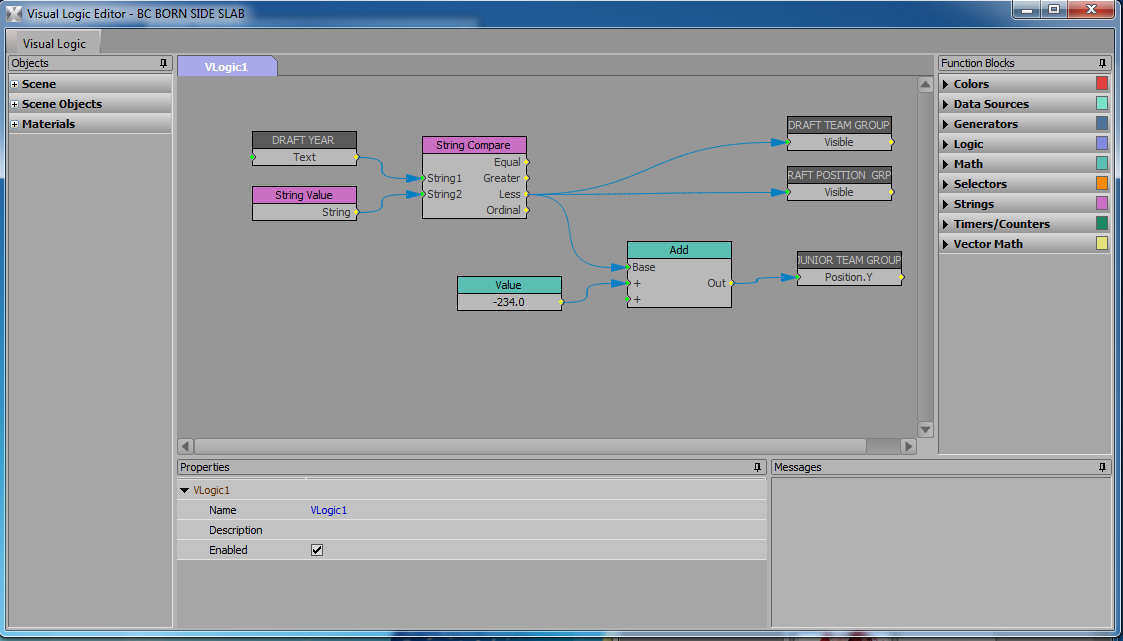Click the red Colors category swatch
Viewport: 1123px width, 641px height.
click(x=1102, y=84)
